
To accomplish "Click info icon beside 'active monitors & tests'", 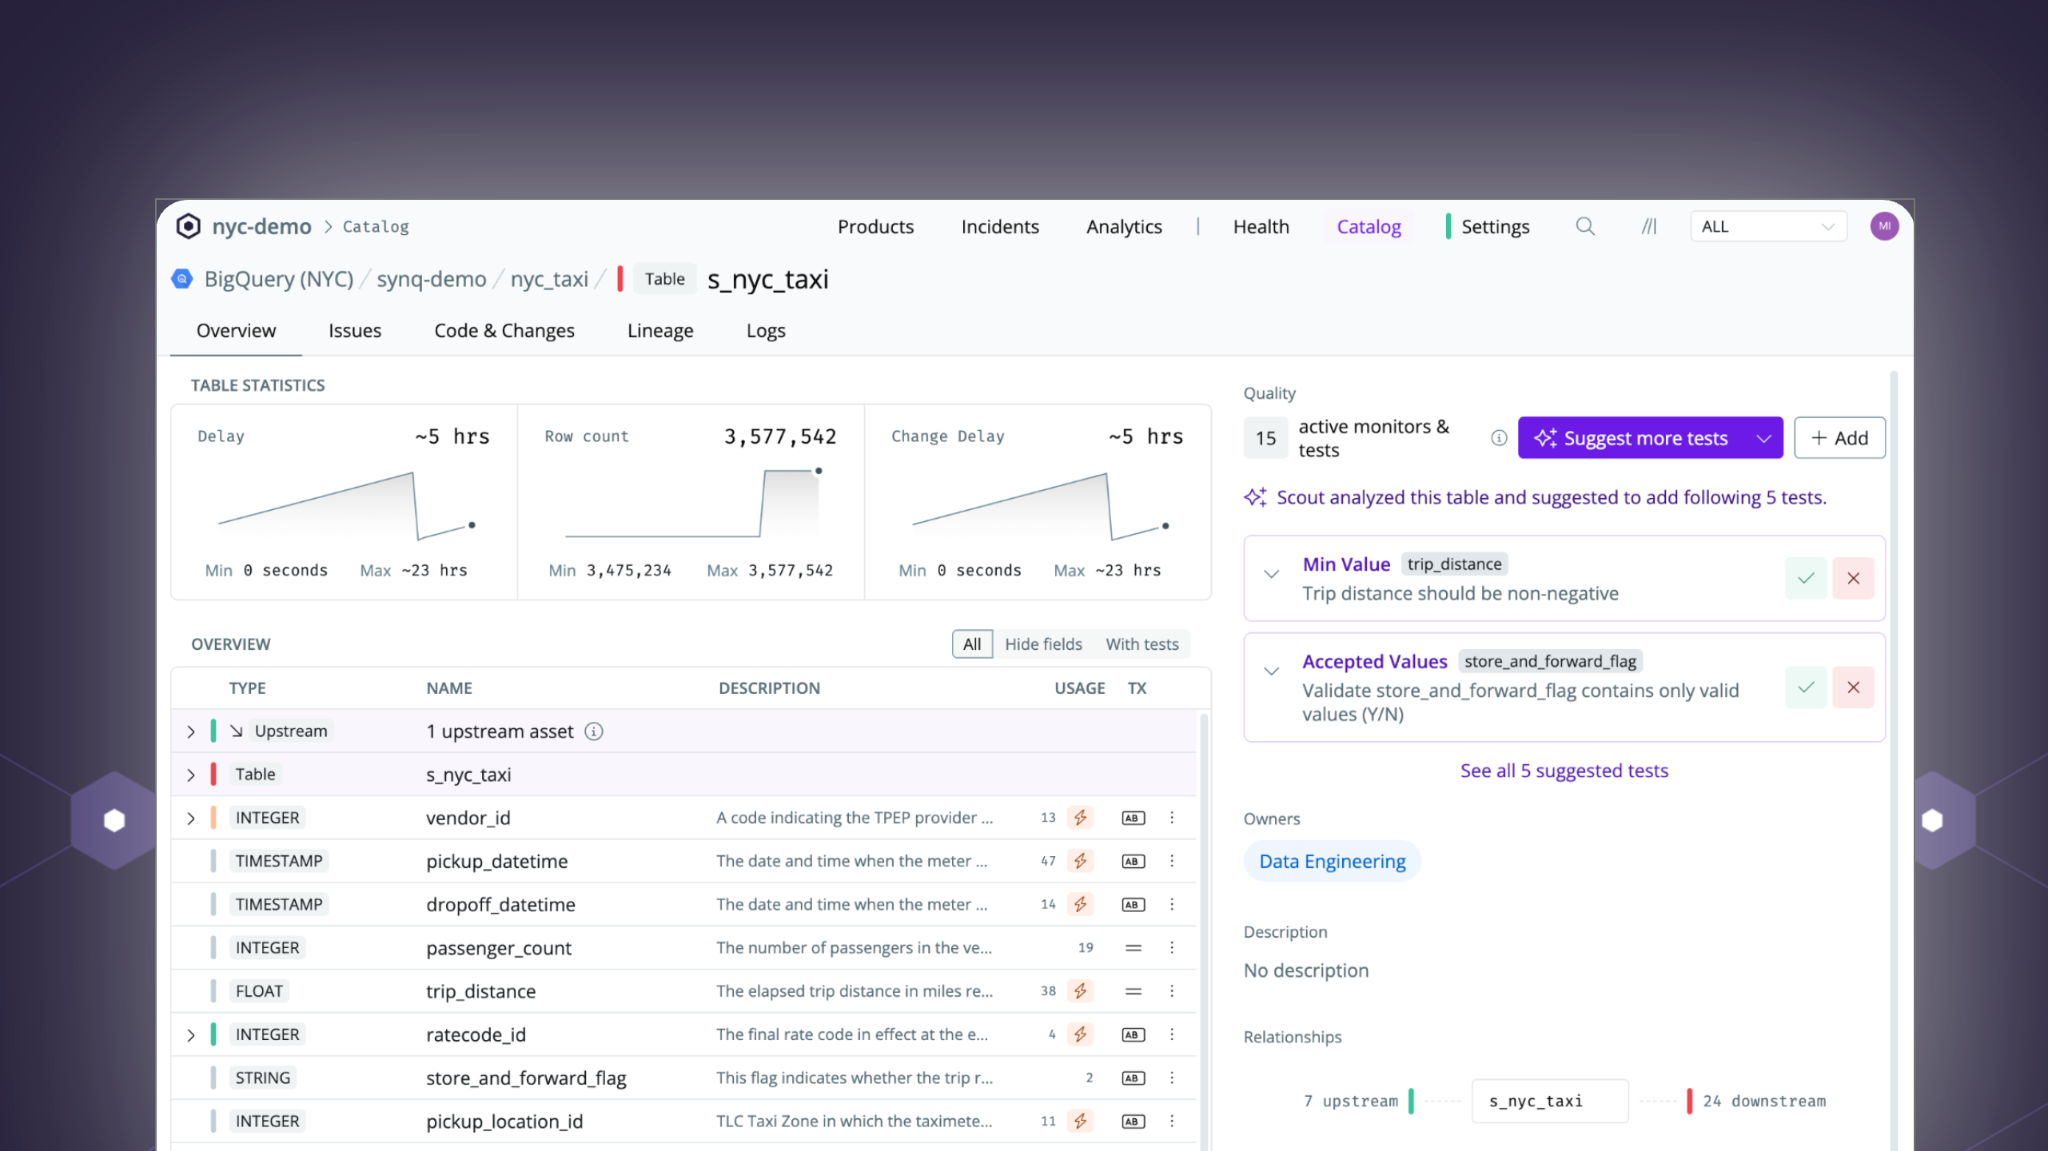I will (1499, 438).
